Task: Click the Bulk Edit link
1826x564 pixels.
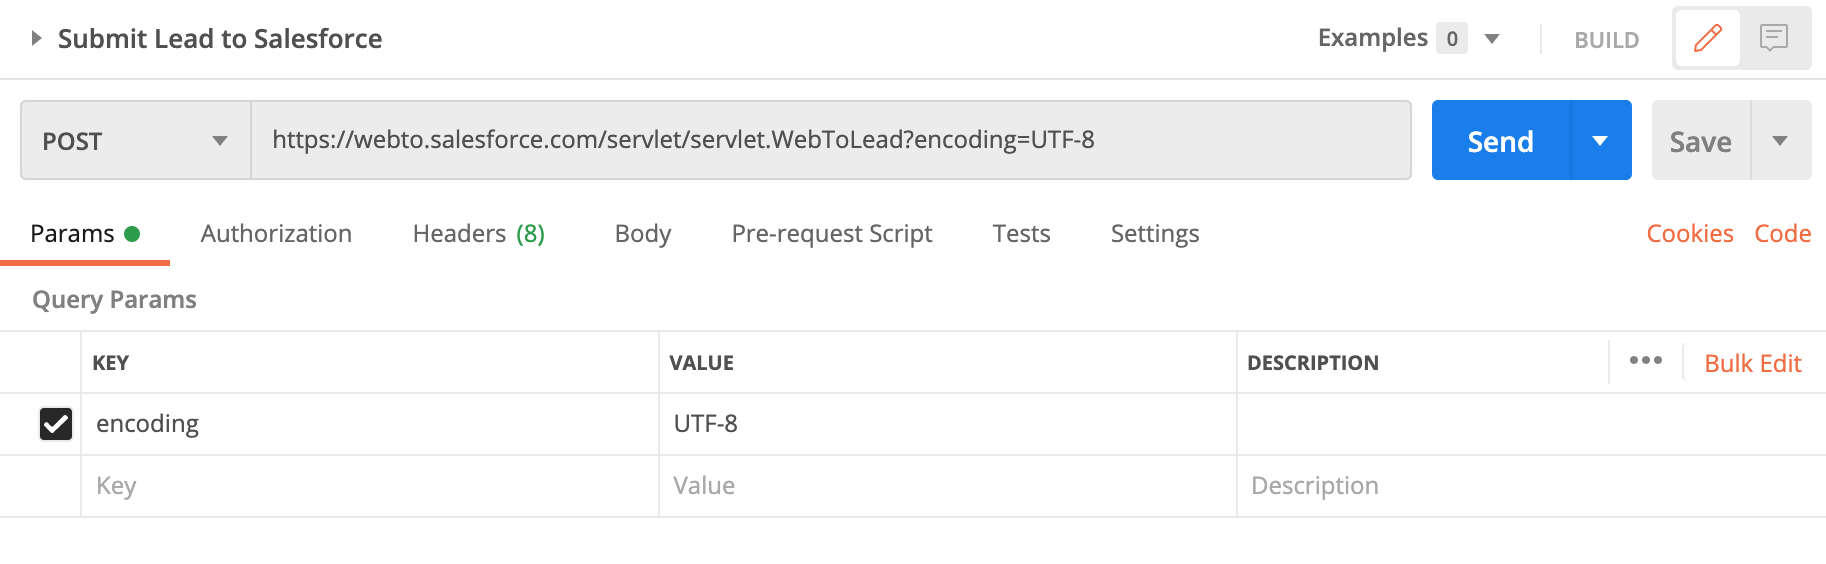Action: (x=1753, y=363)
